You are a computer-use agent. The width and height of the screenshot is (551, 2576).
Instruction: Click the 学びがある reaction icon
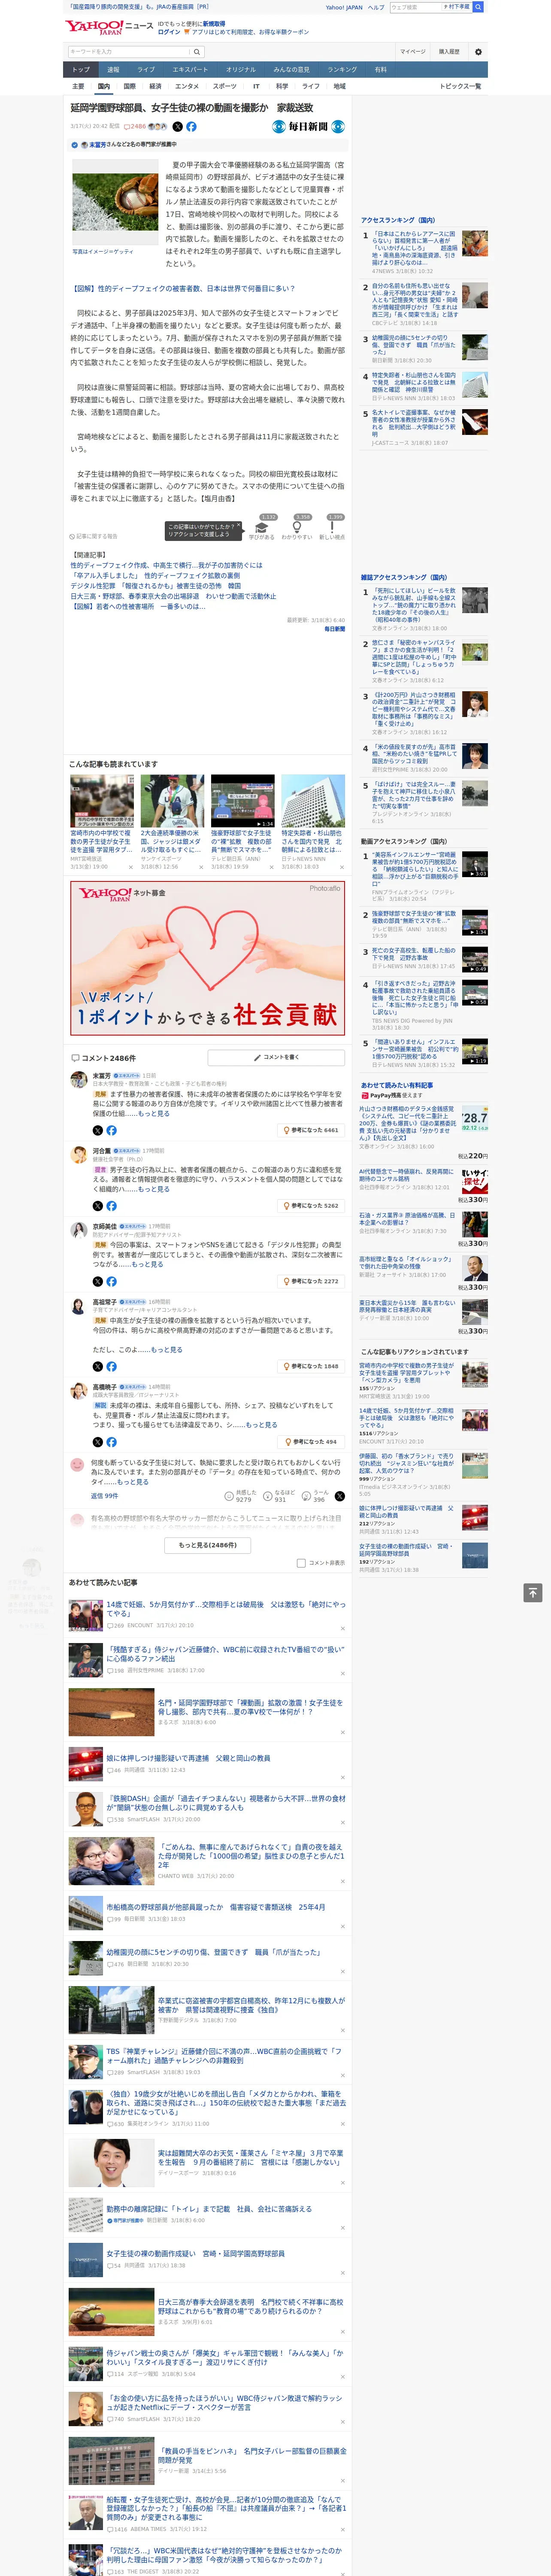point(262,529)
